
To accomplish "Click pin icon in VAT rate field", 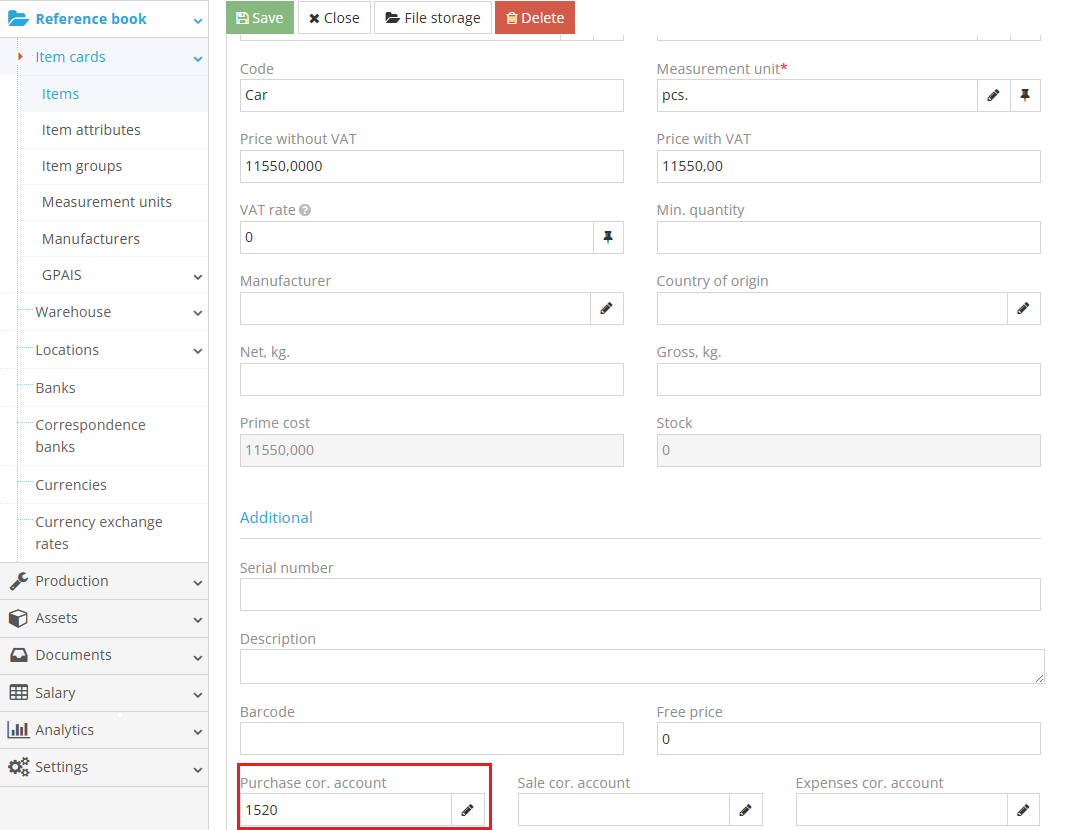I will [607, 238].
